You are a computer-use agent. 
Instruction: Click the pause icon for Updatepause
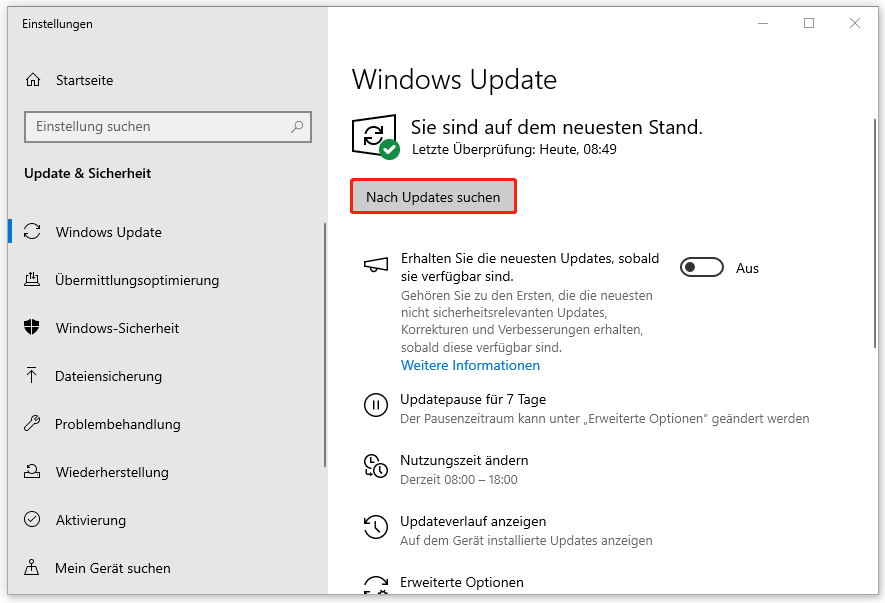[x=376, y=405]
